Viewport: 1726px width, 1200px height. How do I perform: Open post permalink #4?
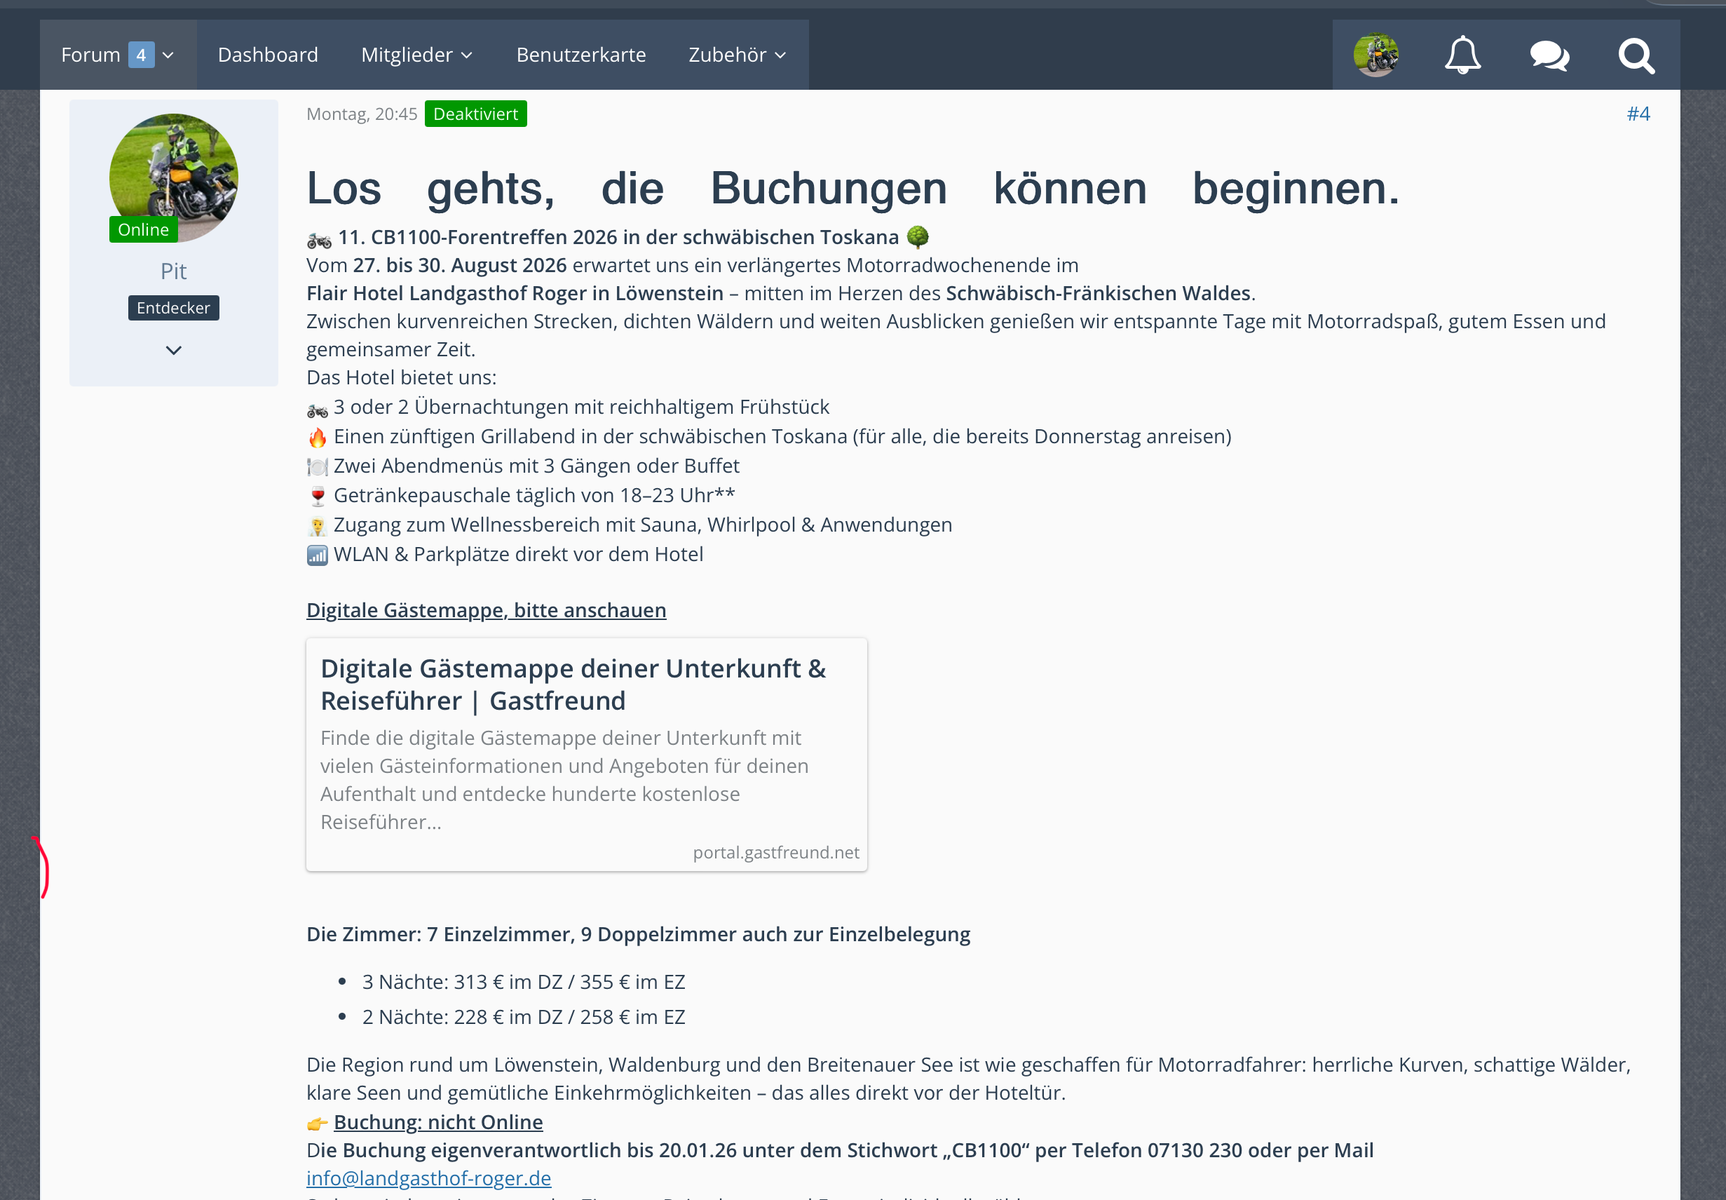(x=1638, y=114)
